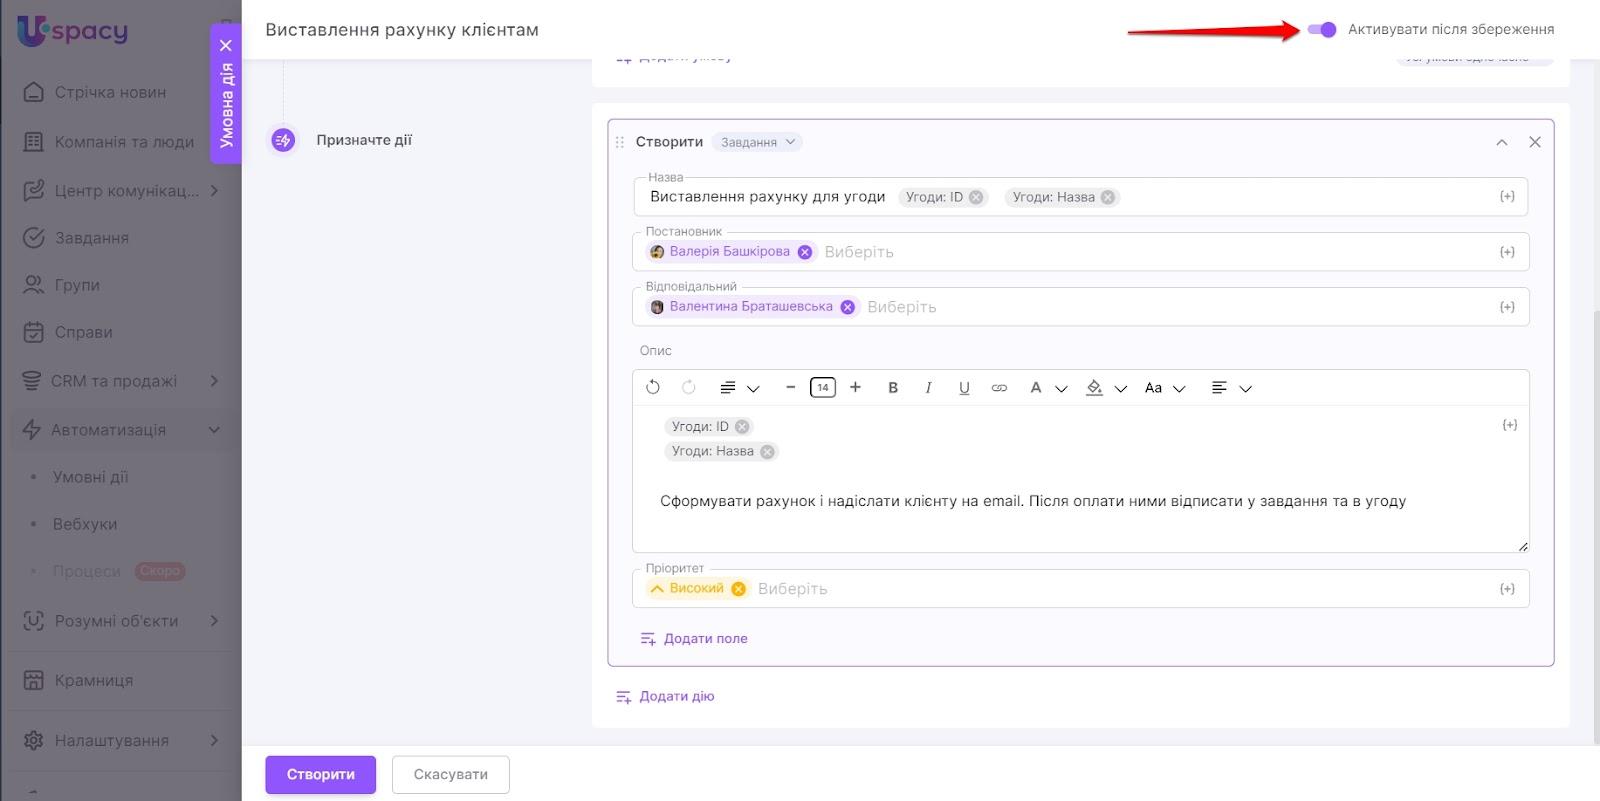
Task: Open Стрічка новин in sidebar
Action: [x=110, y=92]
